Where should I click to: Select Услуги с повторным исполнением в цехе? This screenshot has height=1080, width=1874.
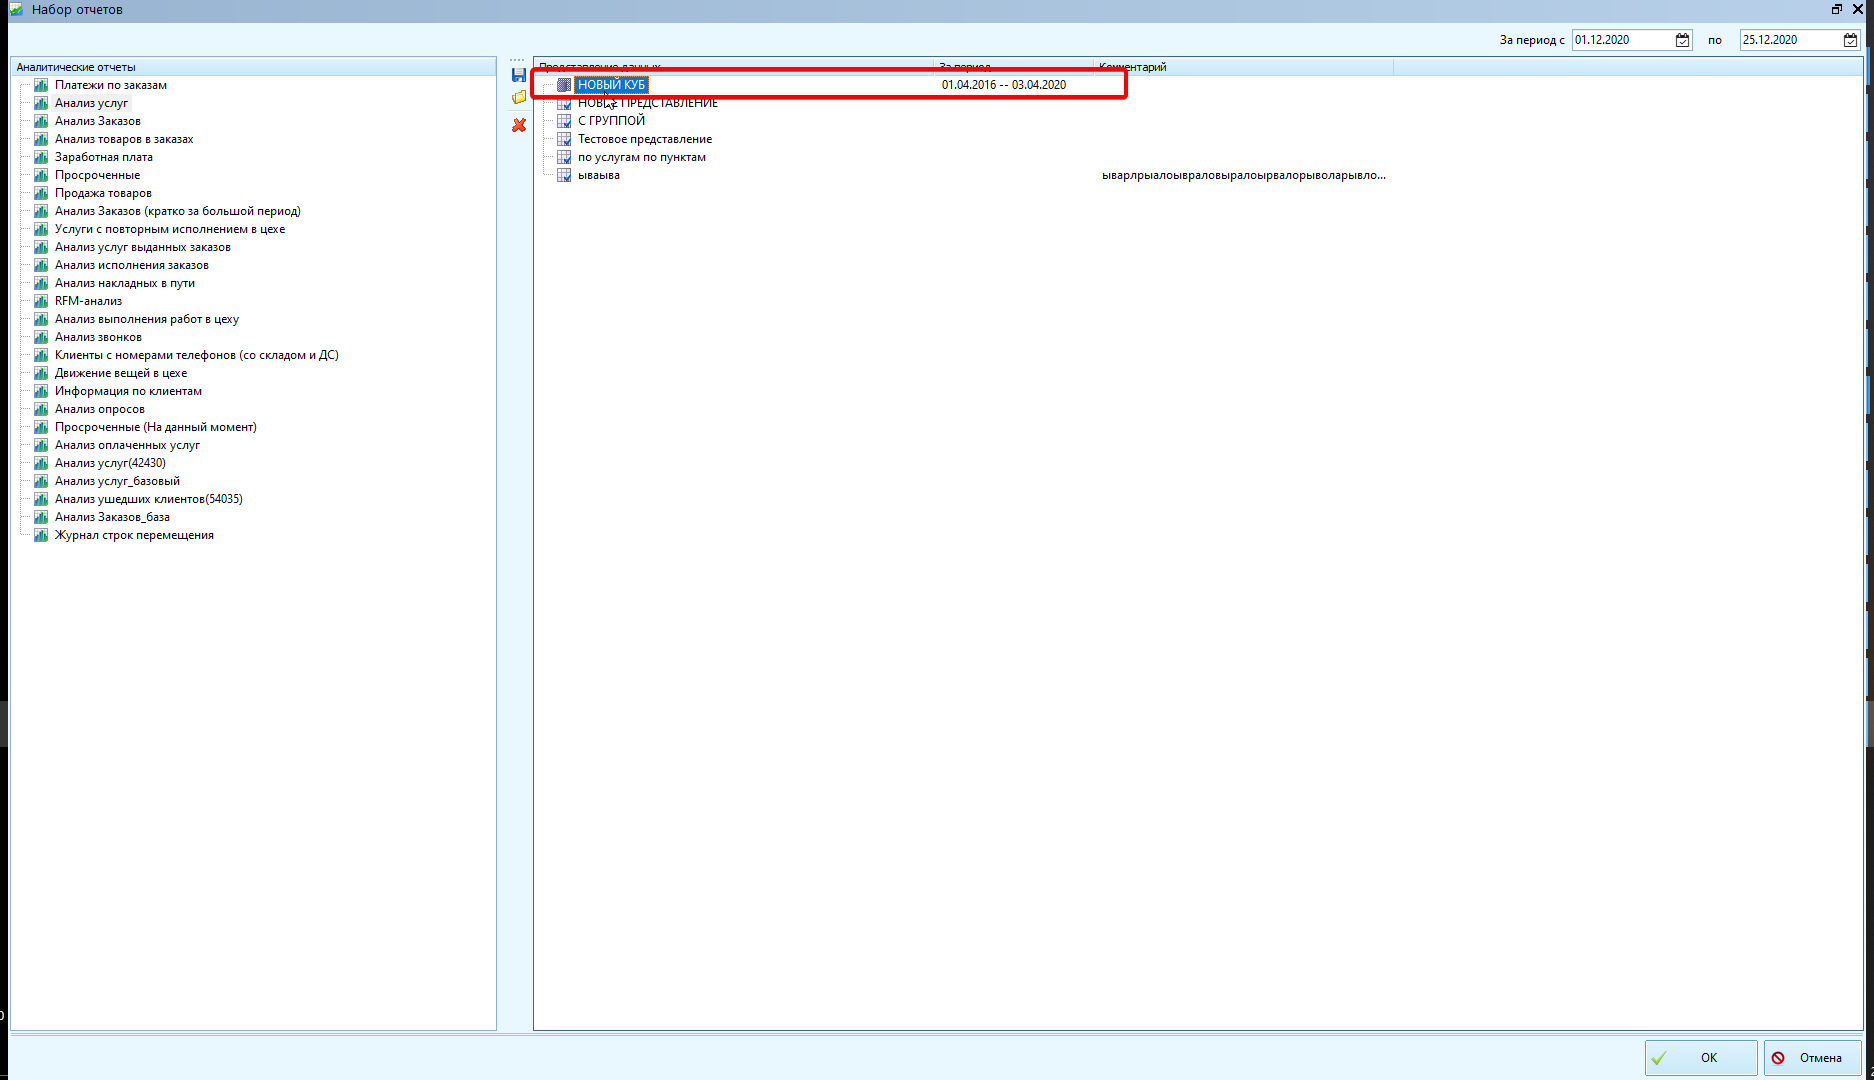tap(170, 229)
